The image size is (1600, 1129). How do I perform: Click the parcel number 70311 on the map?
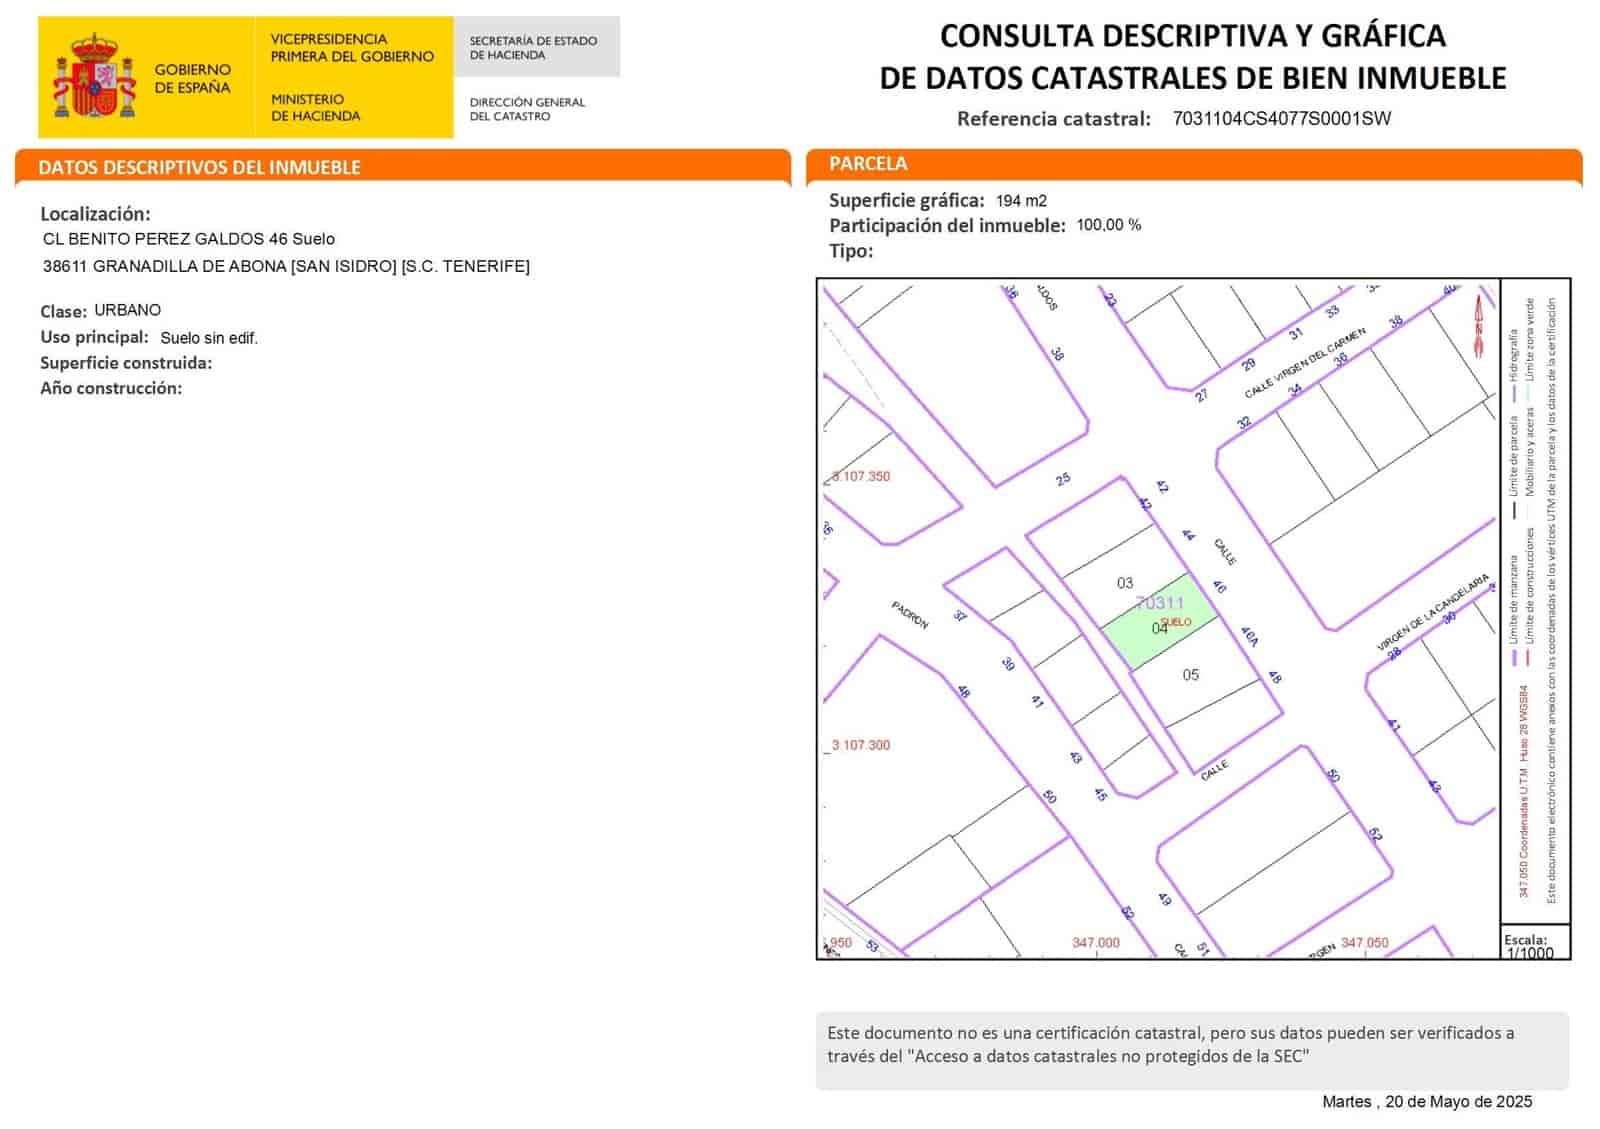click(1163, 602)
